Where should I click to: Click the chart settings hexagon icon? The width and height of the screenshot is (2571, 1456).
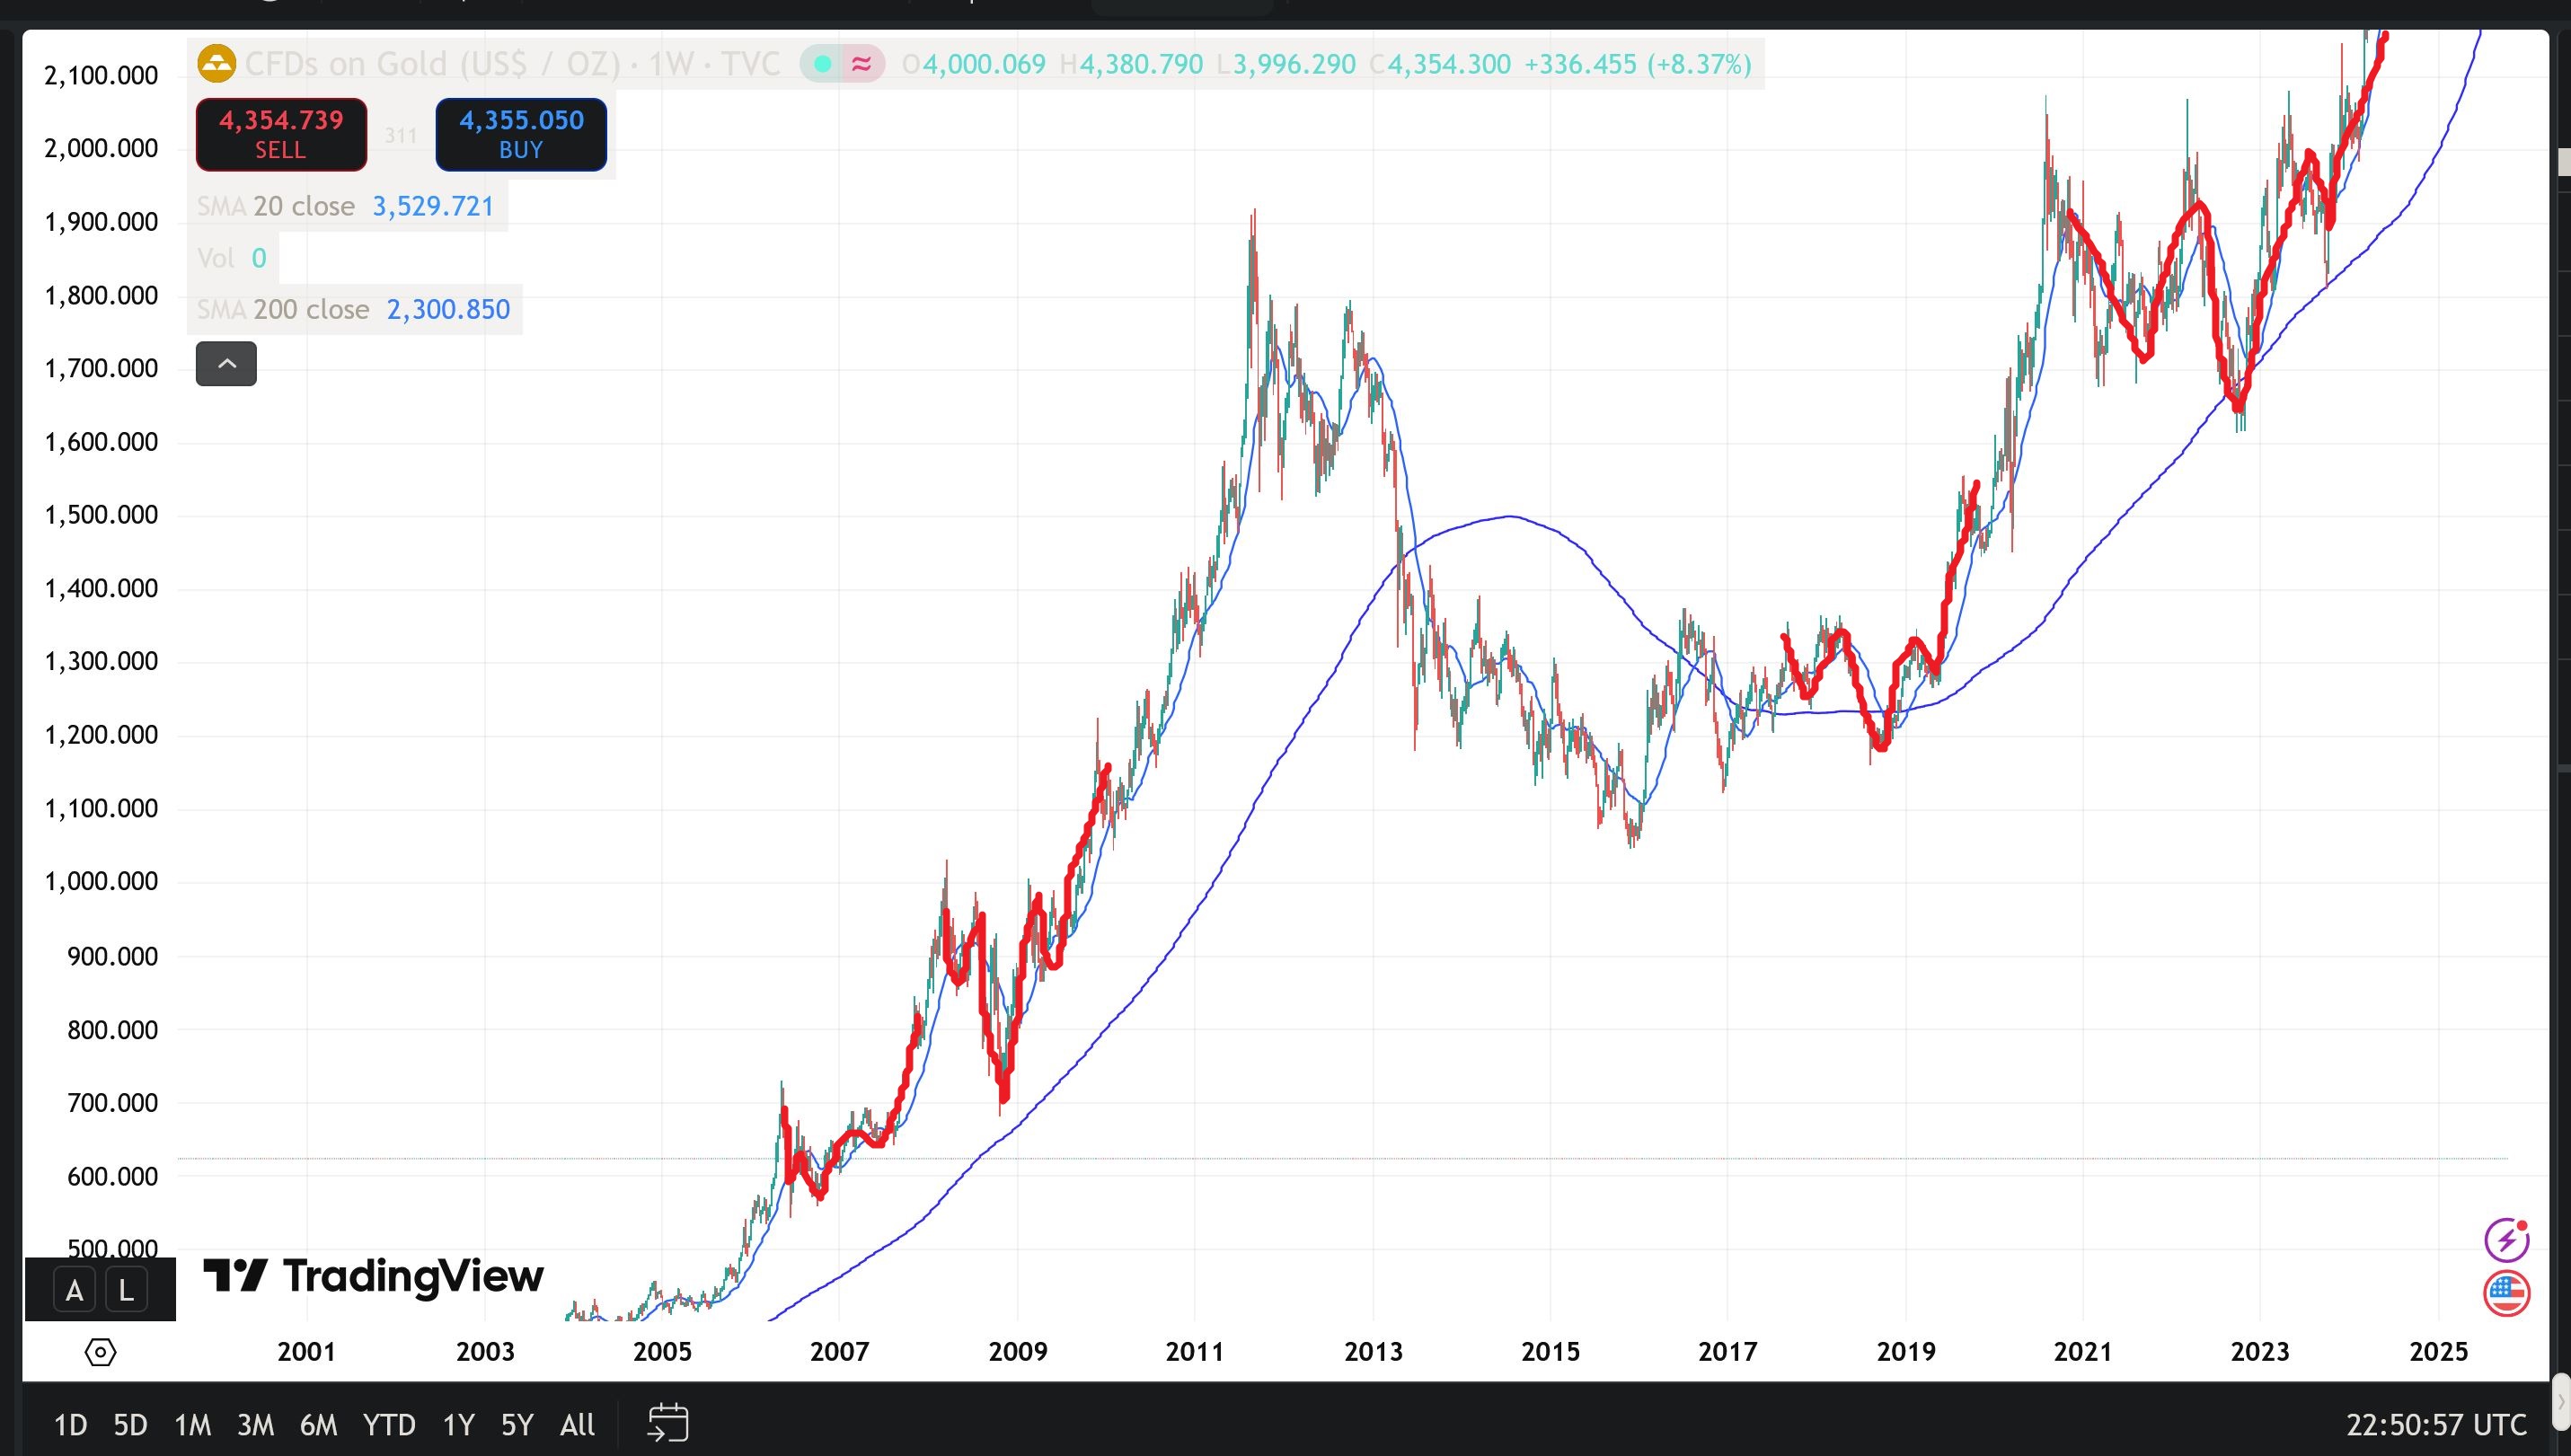point(100,1352)
